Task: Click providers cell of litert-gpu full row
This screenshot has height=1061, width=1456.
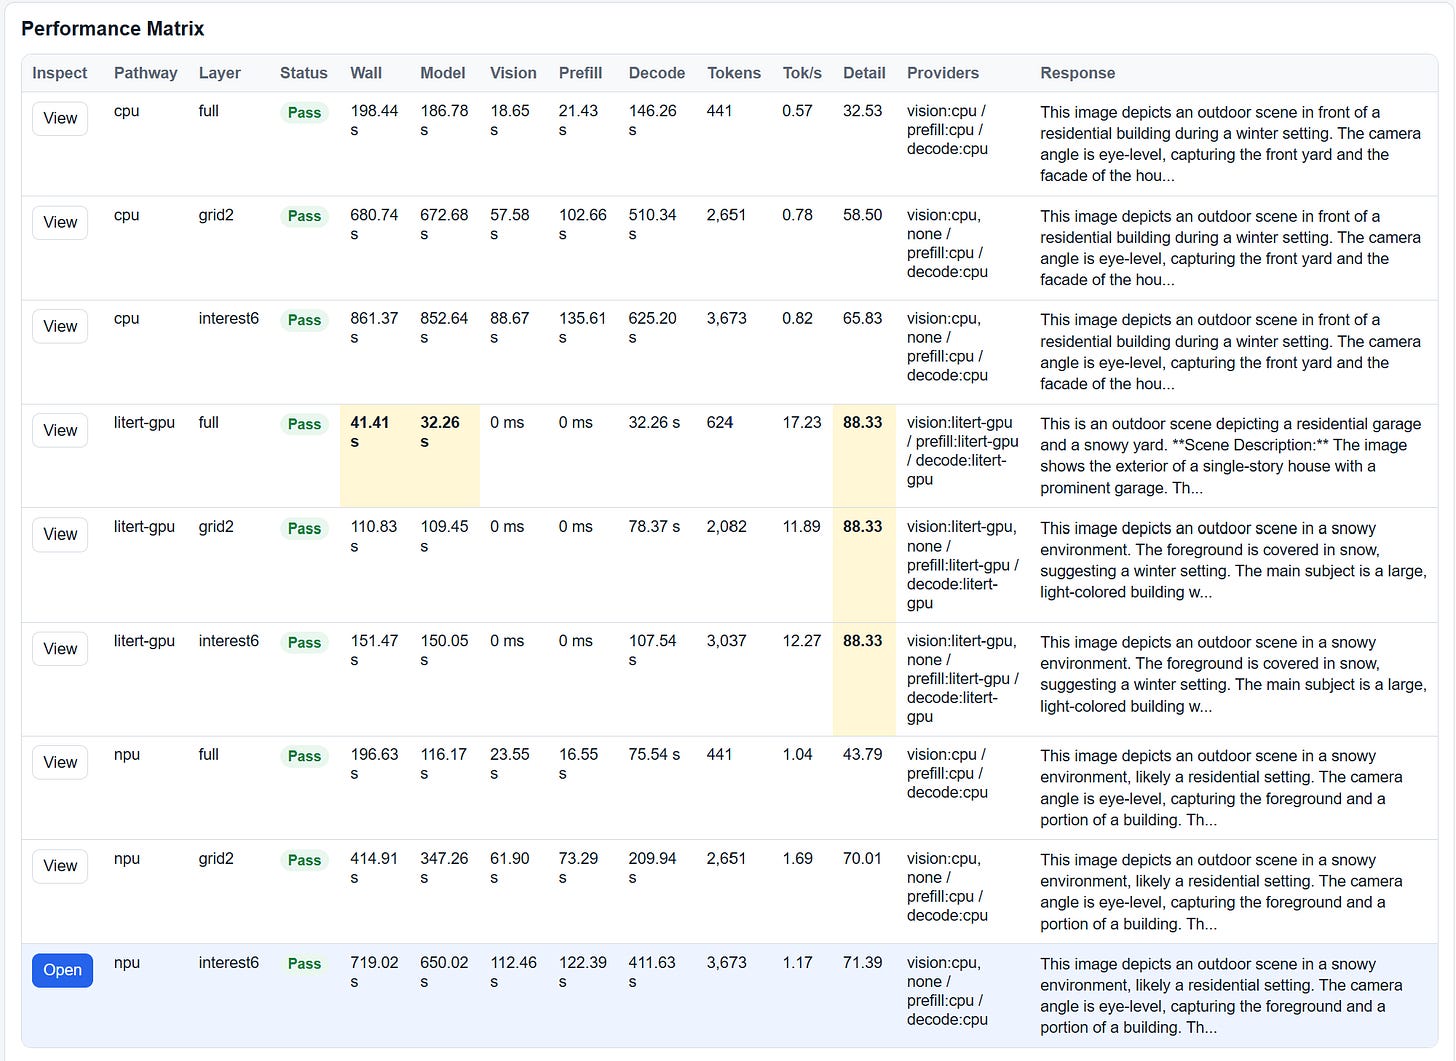Action: pyautogui.click(x=962, y=451)
